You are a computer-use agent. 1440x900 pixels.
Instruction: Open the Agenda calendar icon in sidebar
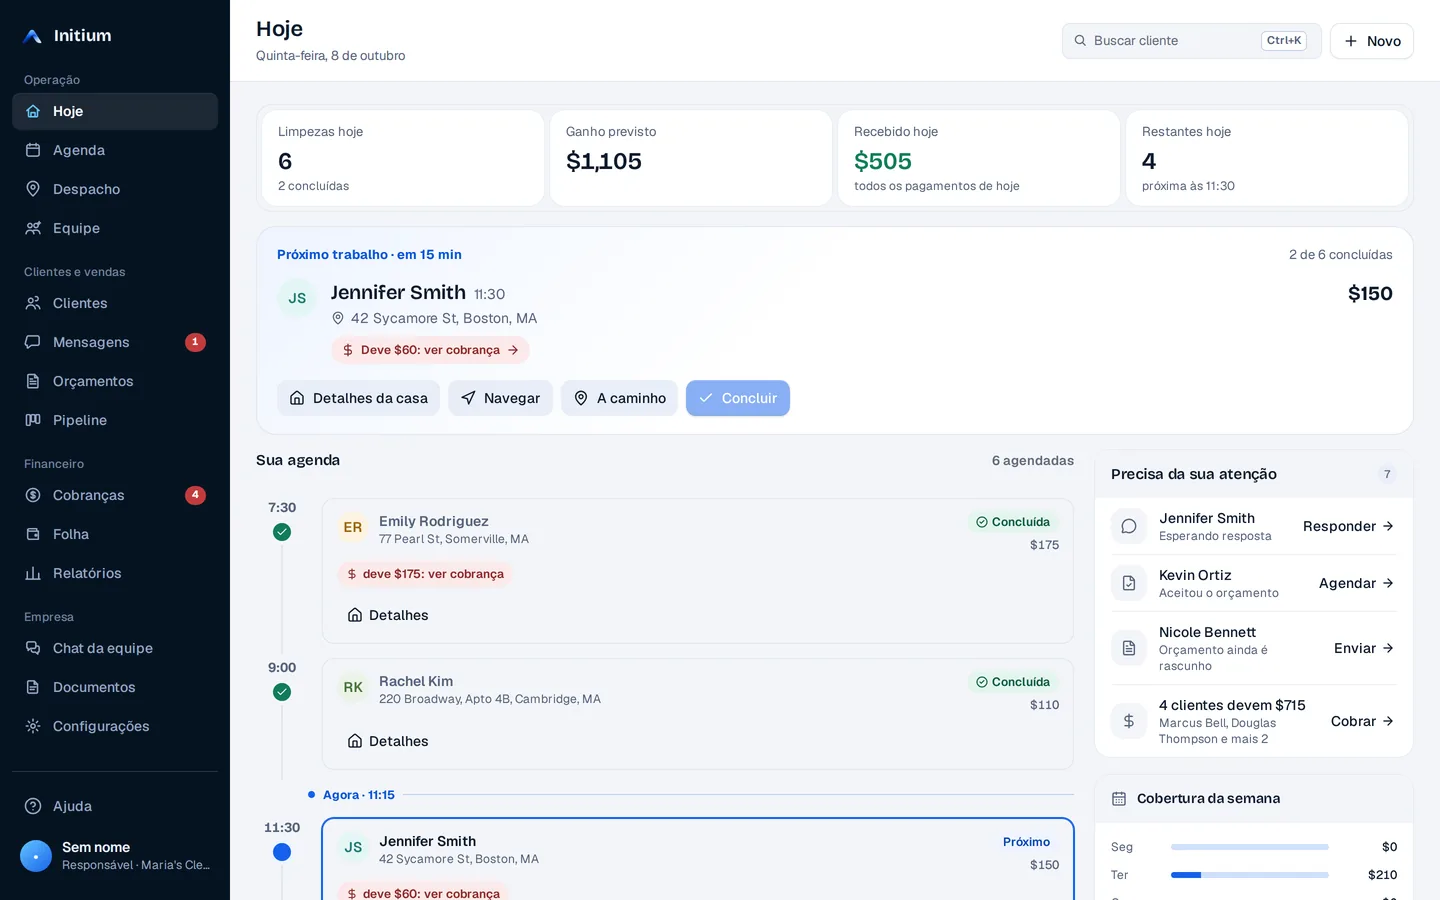(x=33, y=150)
